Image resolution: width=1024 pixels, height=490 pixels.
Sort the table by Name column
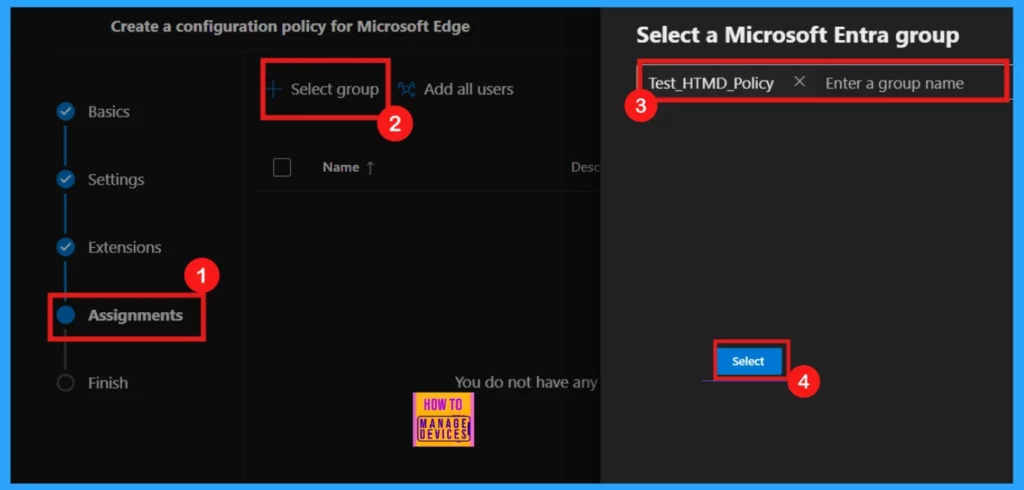point(348,168)
